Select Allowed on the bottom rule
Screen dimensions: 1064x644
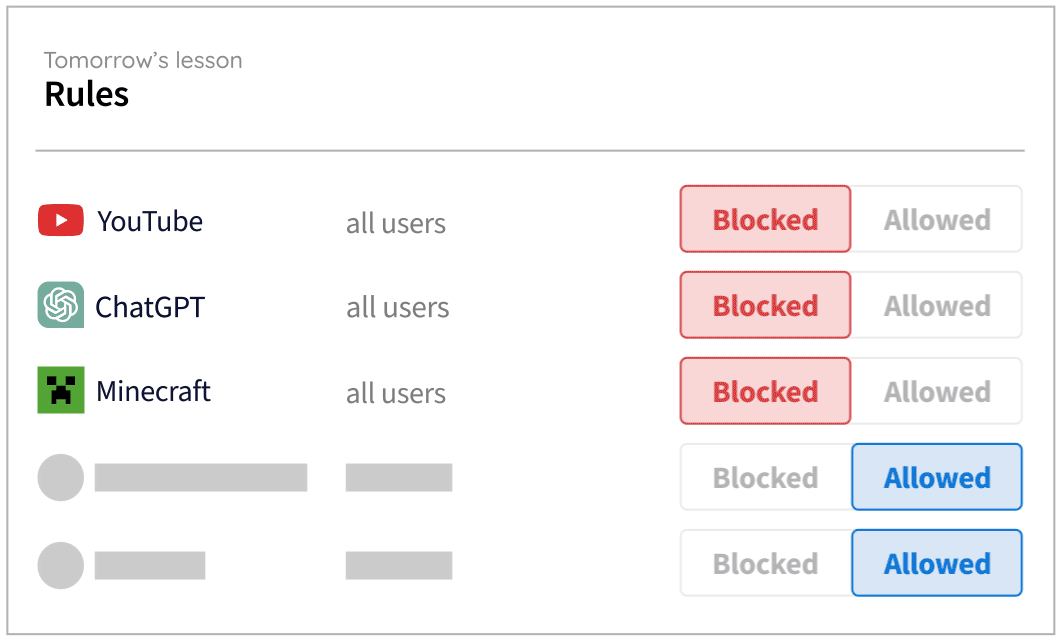click(x=936, y=563)
